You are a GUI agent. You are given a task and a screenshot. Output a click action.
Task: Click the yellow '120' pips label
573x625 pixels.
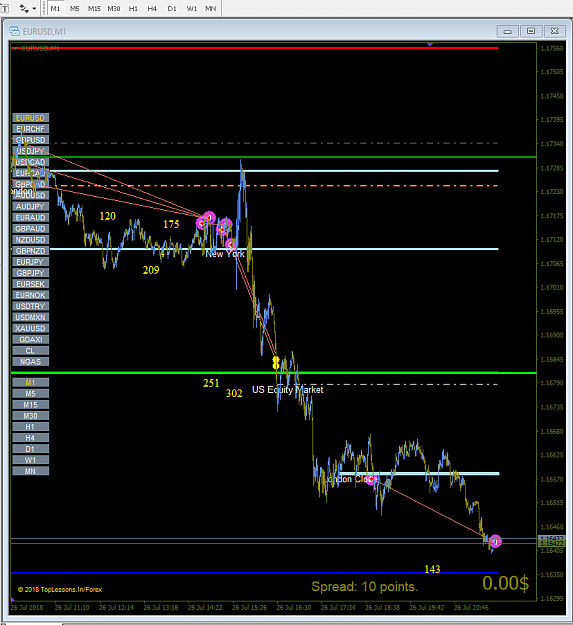(108, 216)
